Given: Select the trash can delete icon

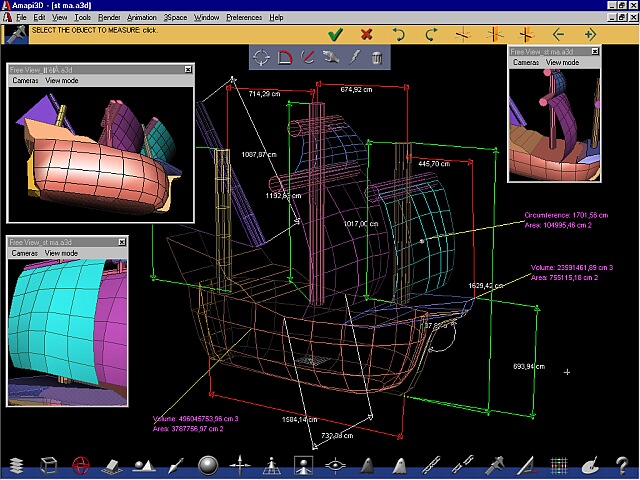Looking at the screenshot, I should click(376, 57).
